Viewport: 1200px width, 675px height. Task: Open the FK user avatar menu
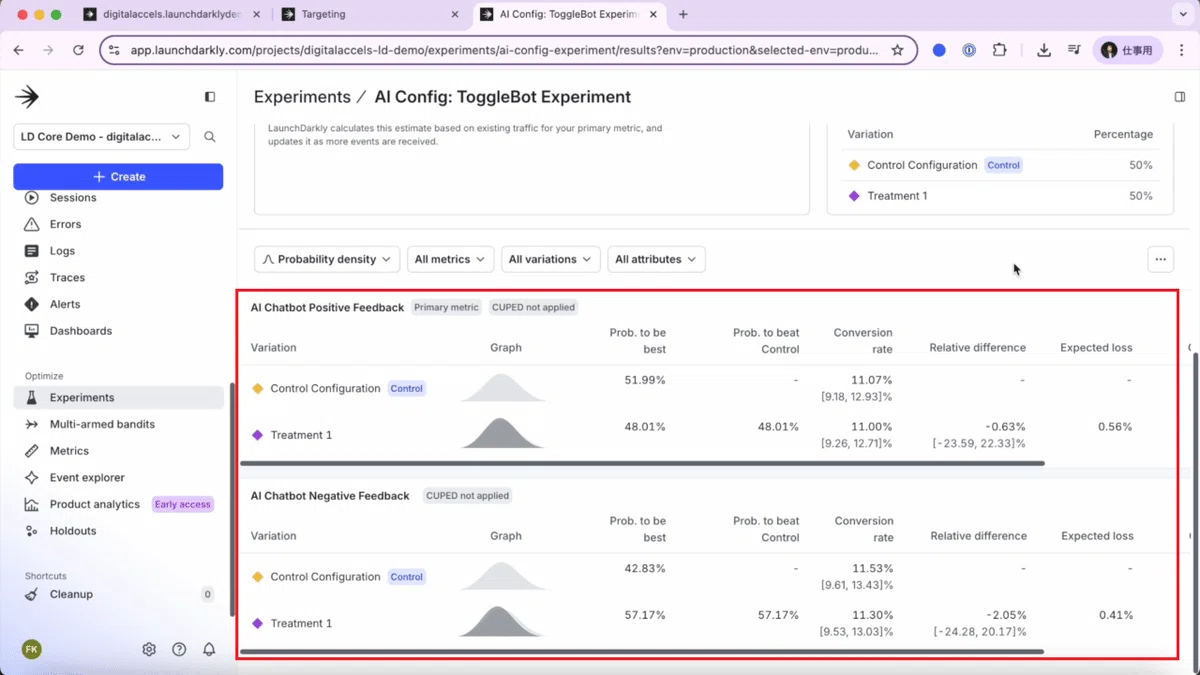[x=31, y=649]
